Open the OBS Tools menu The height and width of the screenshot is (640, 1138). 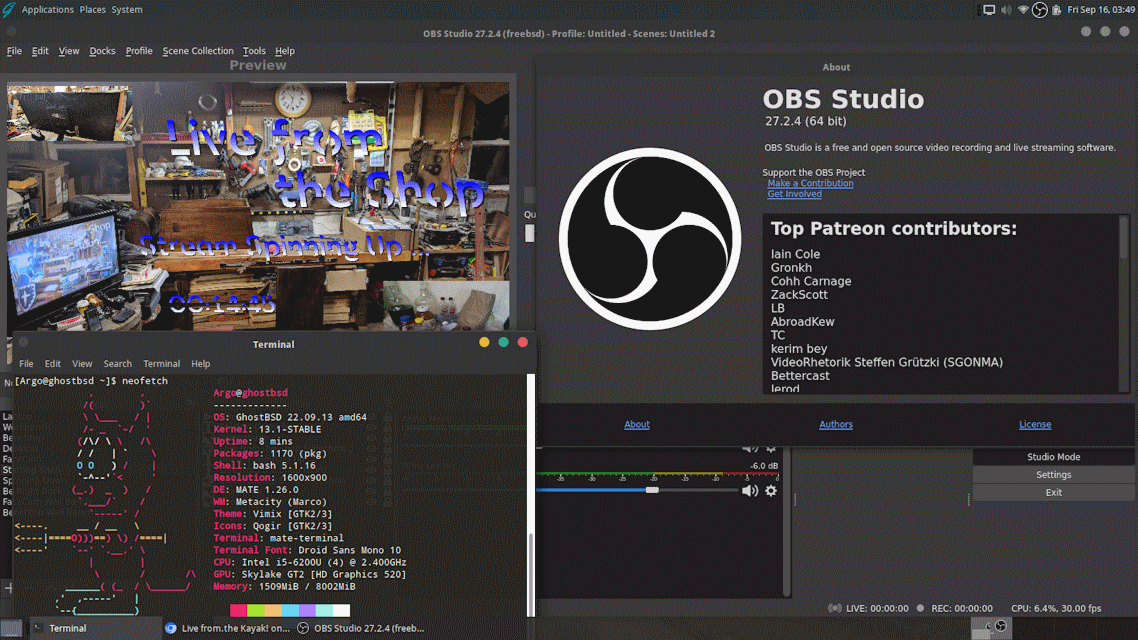coord(254,51)
